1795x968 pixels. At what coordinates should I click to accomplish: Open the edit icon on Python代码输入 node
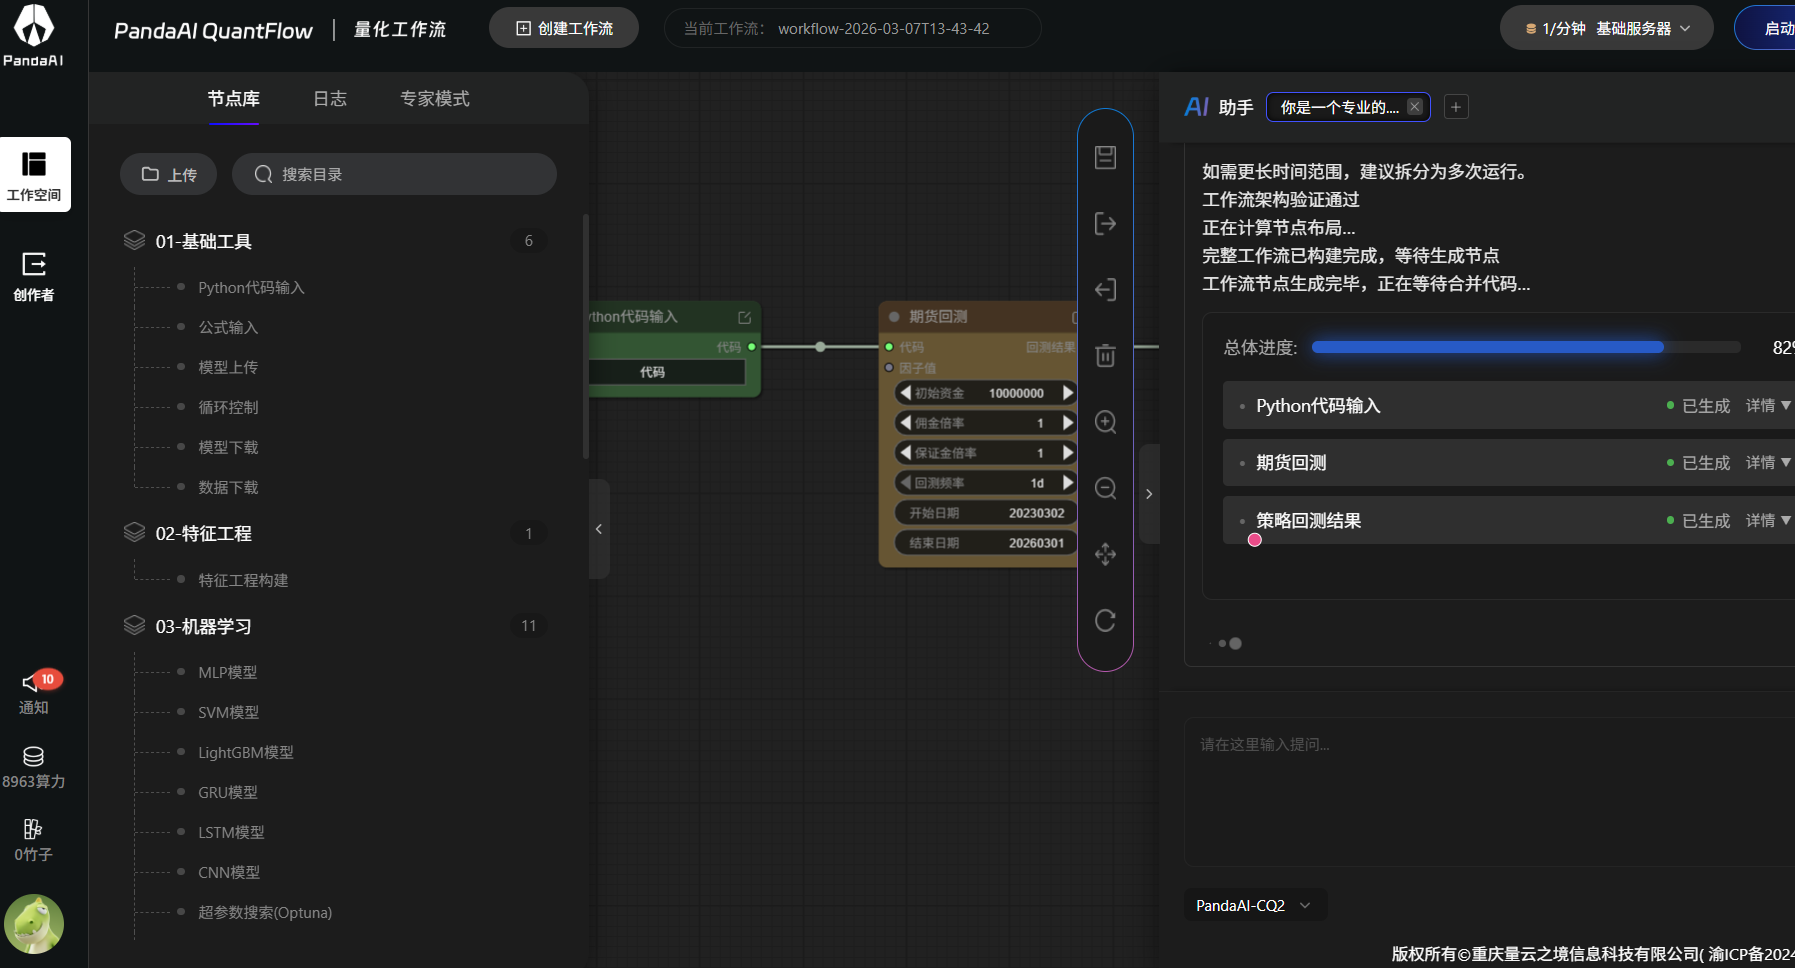(745, 317)
